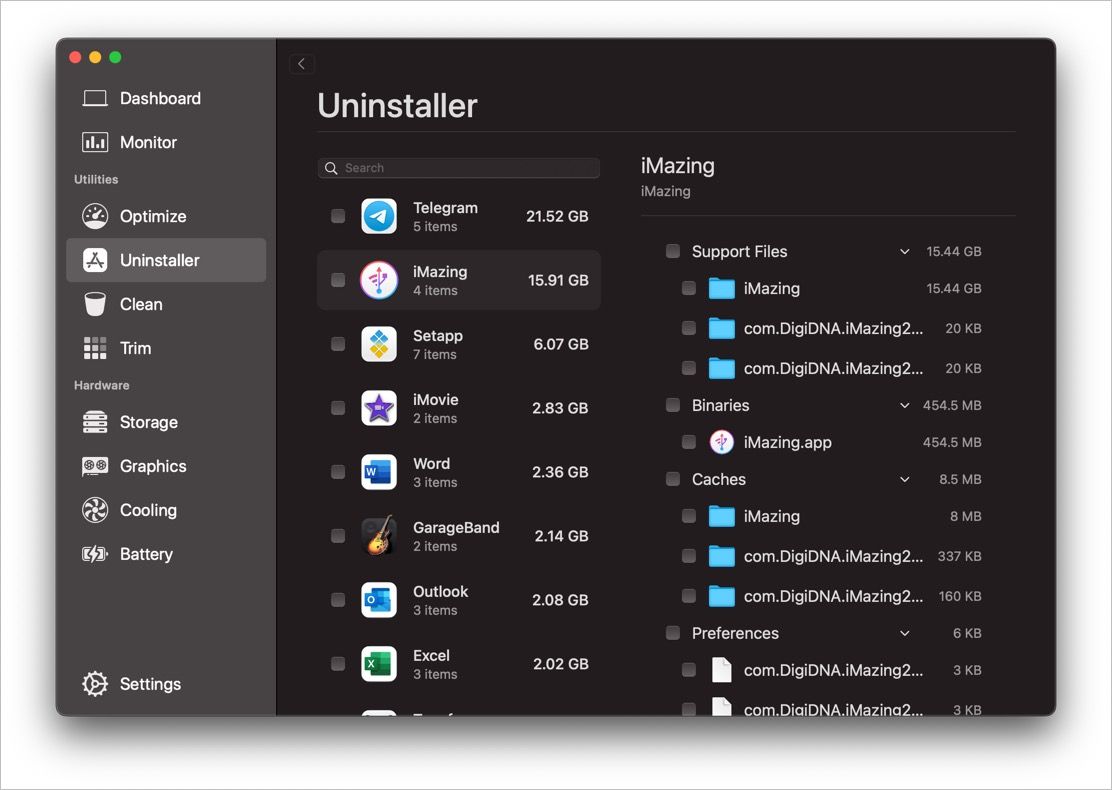The image size is (1112, 790).
Task: Collapse the Support Files chevron
Action: [904, 252]
